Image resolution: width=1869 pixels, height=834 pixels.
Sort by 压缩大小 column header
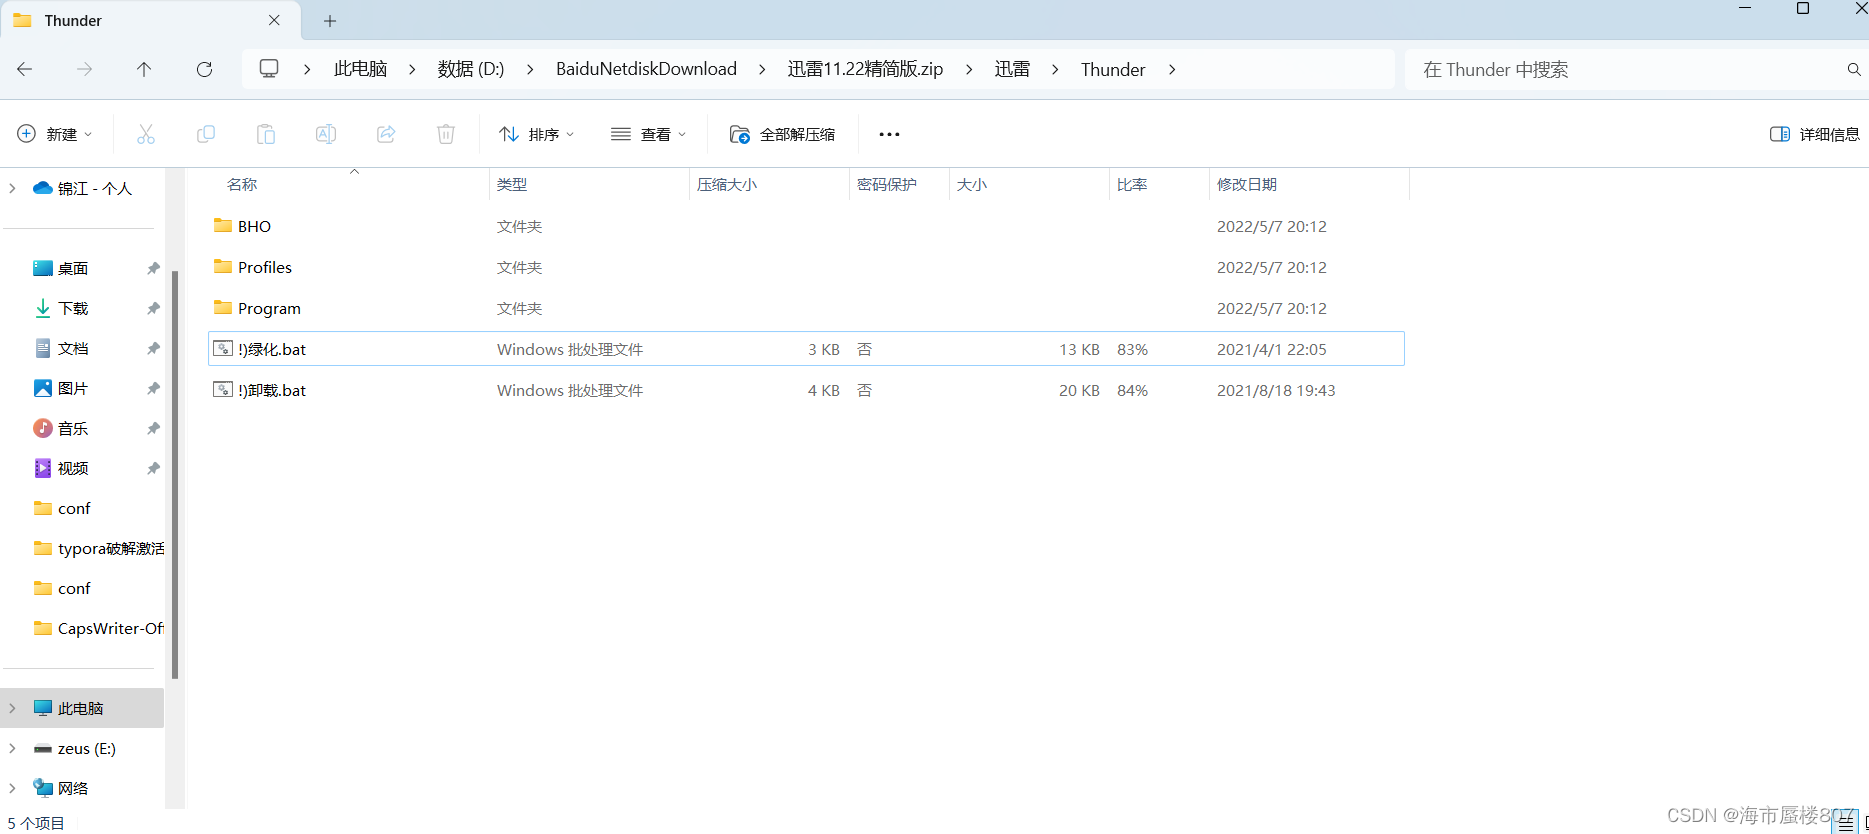pos(727,184)
